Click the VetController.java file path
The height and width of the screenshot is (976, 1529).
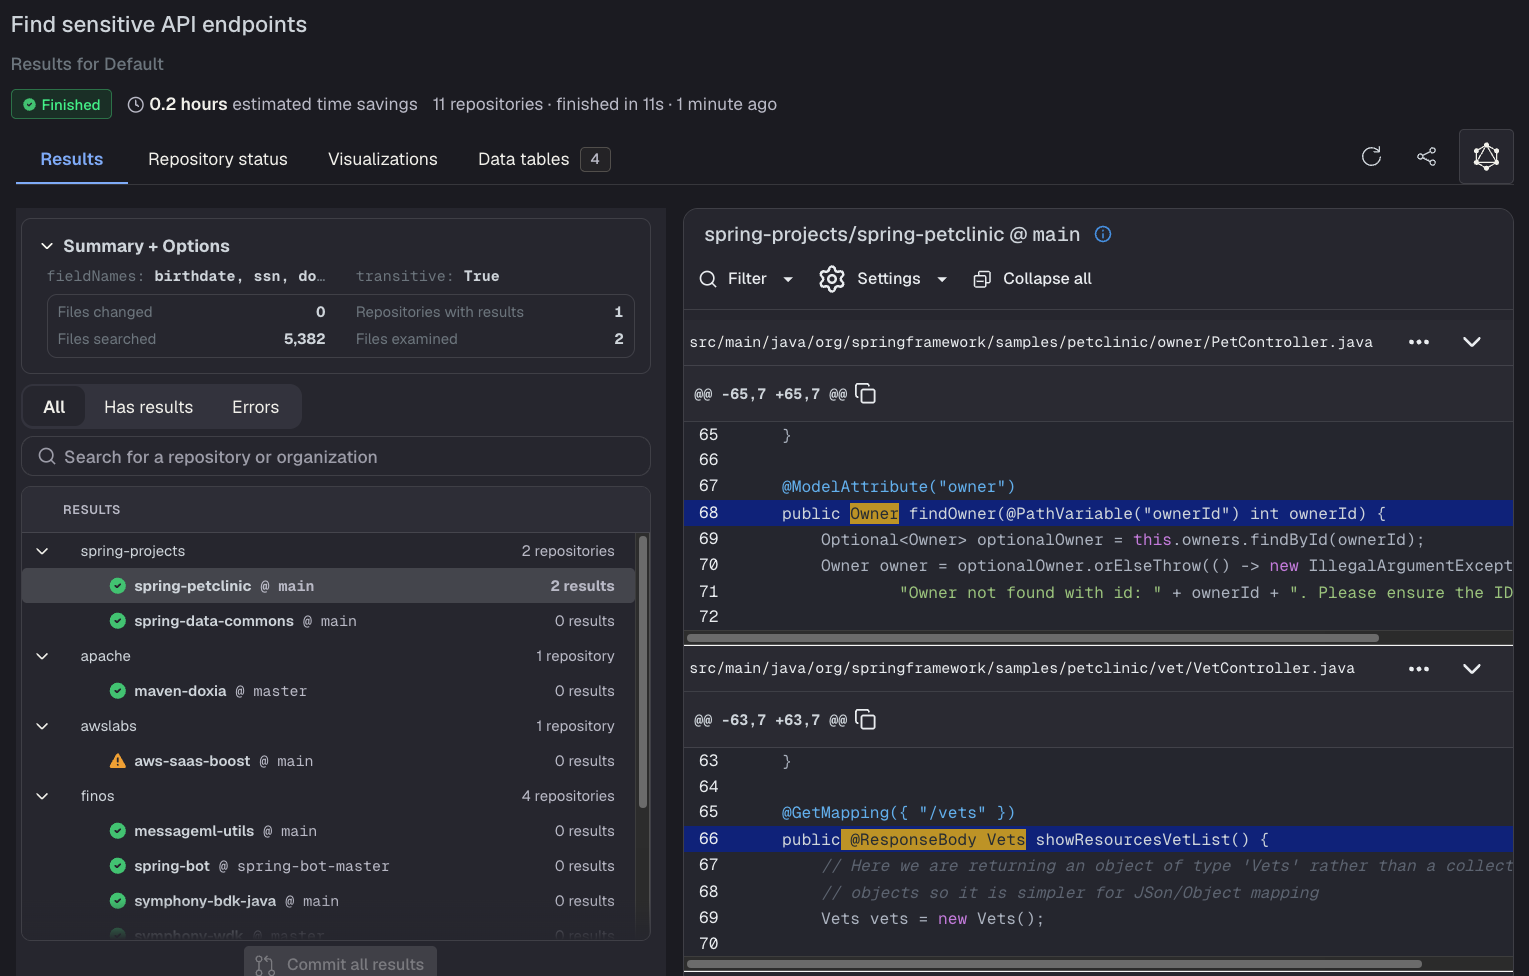tap(1022, 668)
